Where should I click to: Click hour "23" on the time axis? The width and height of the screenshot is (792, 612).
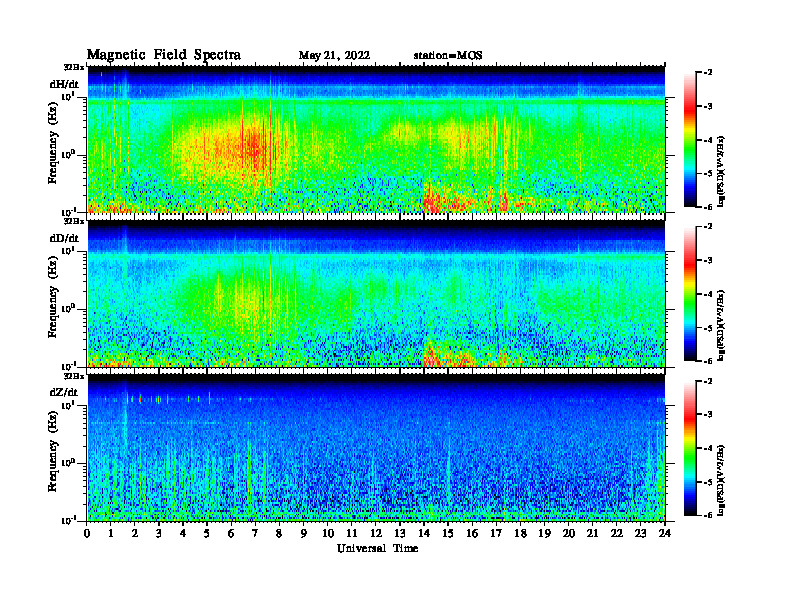click(x=640, y=534)
